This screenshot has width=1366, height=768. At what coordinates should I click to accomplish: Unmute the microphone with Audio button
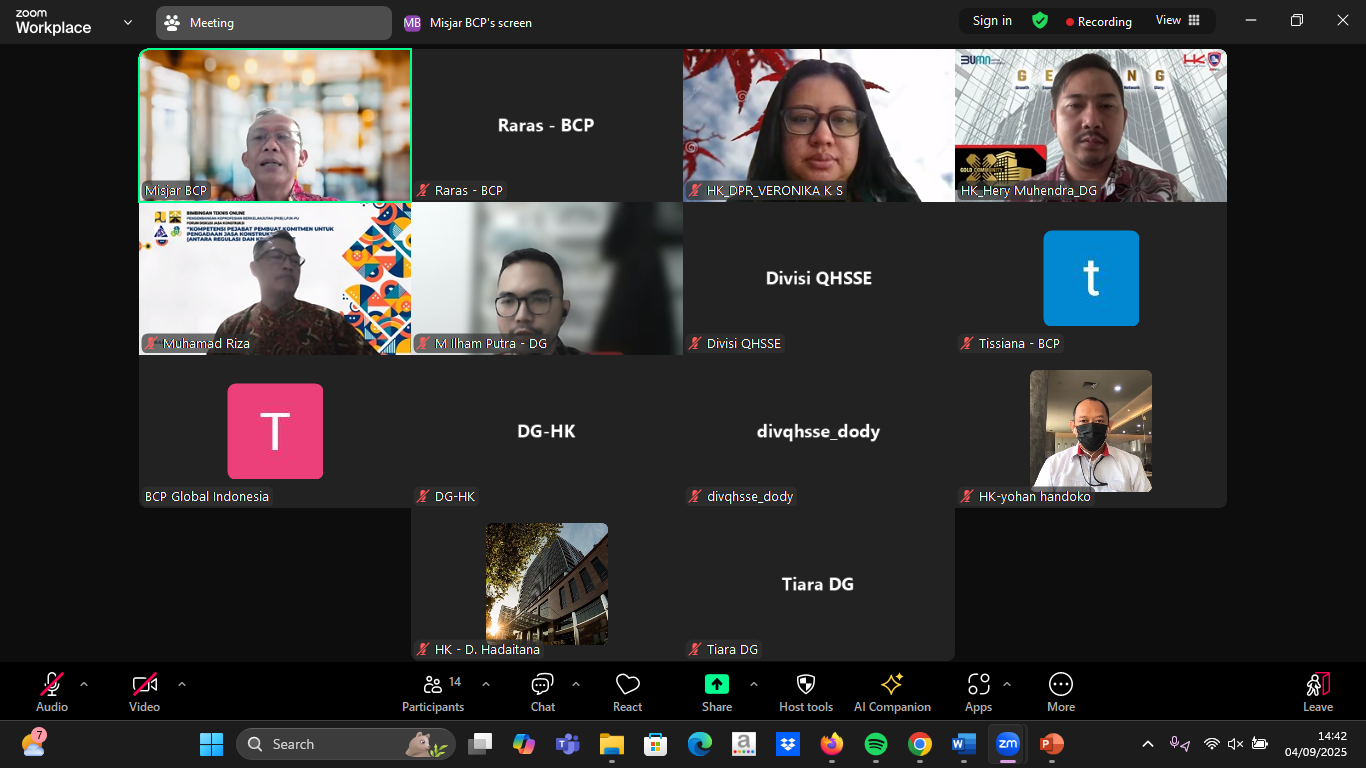(52, 692)
